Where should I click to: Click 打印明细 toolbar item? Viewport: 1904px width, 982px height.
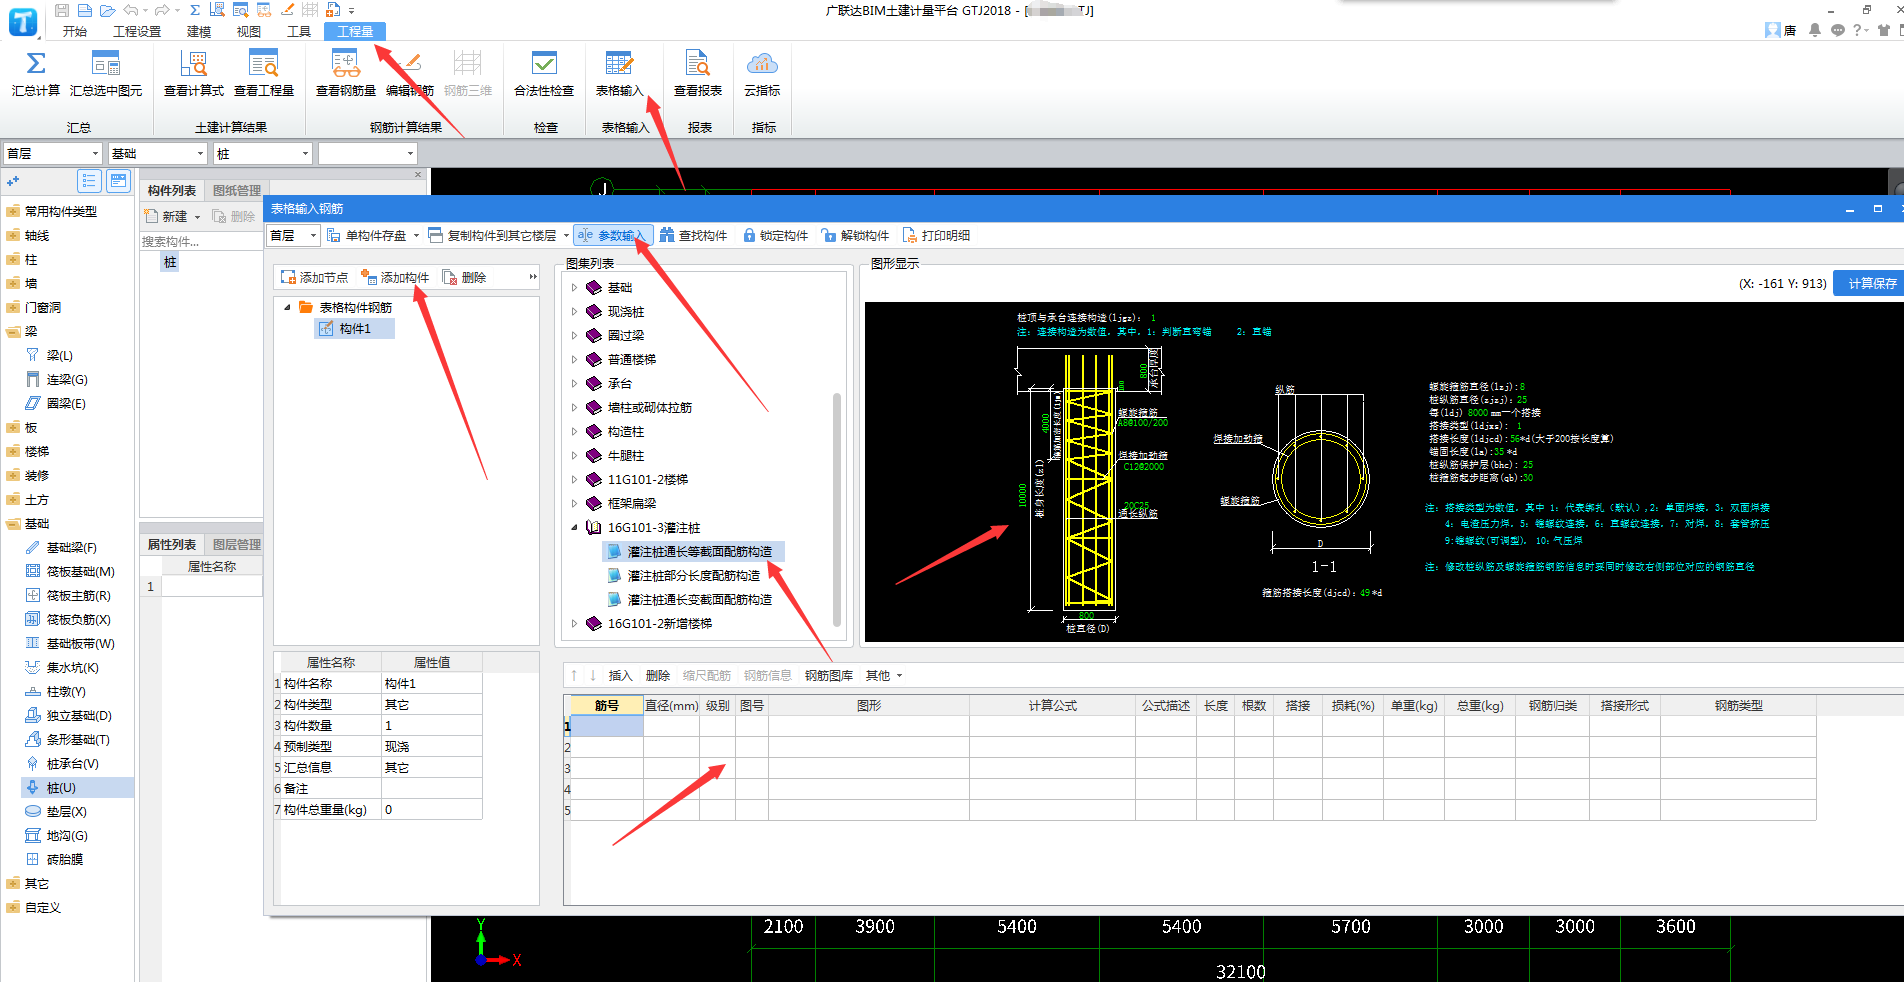(x=936, y=235)
